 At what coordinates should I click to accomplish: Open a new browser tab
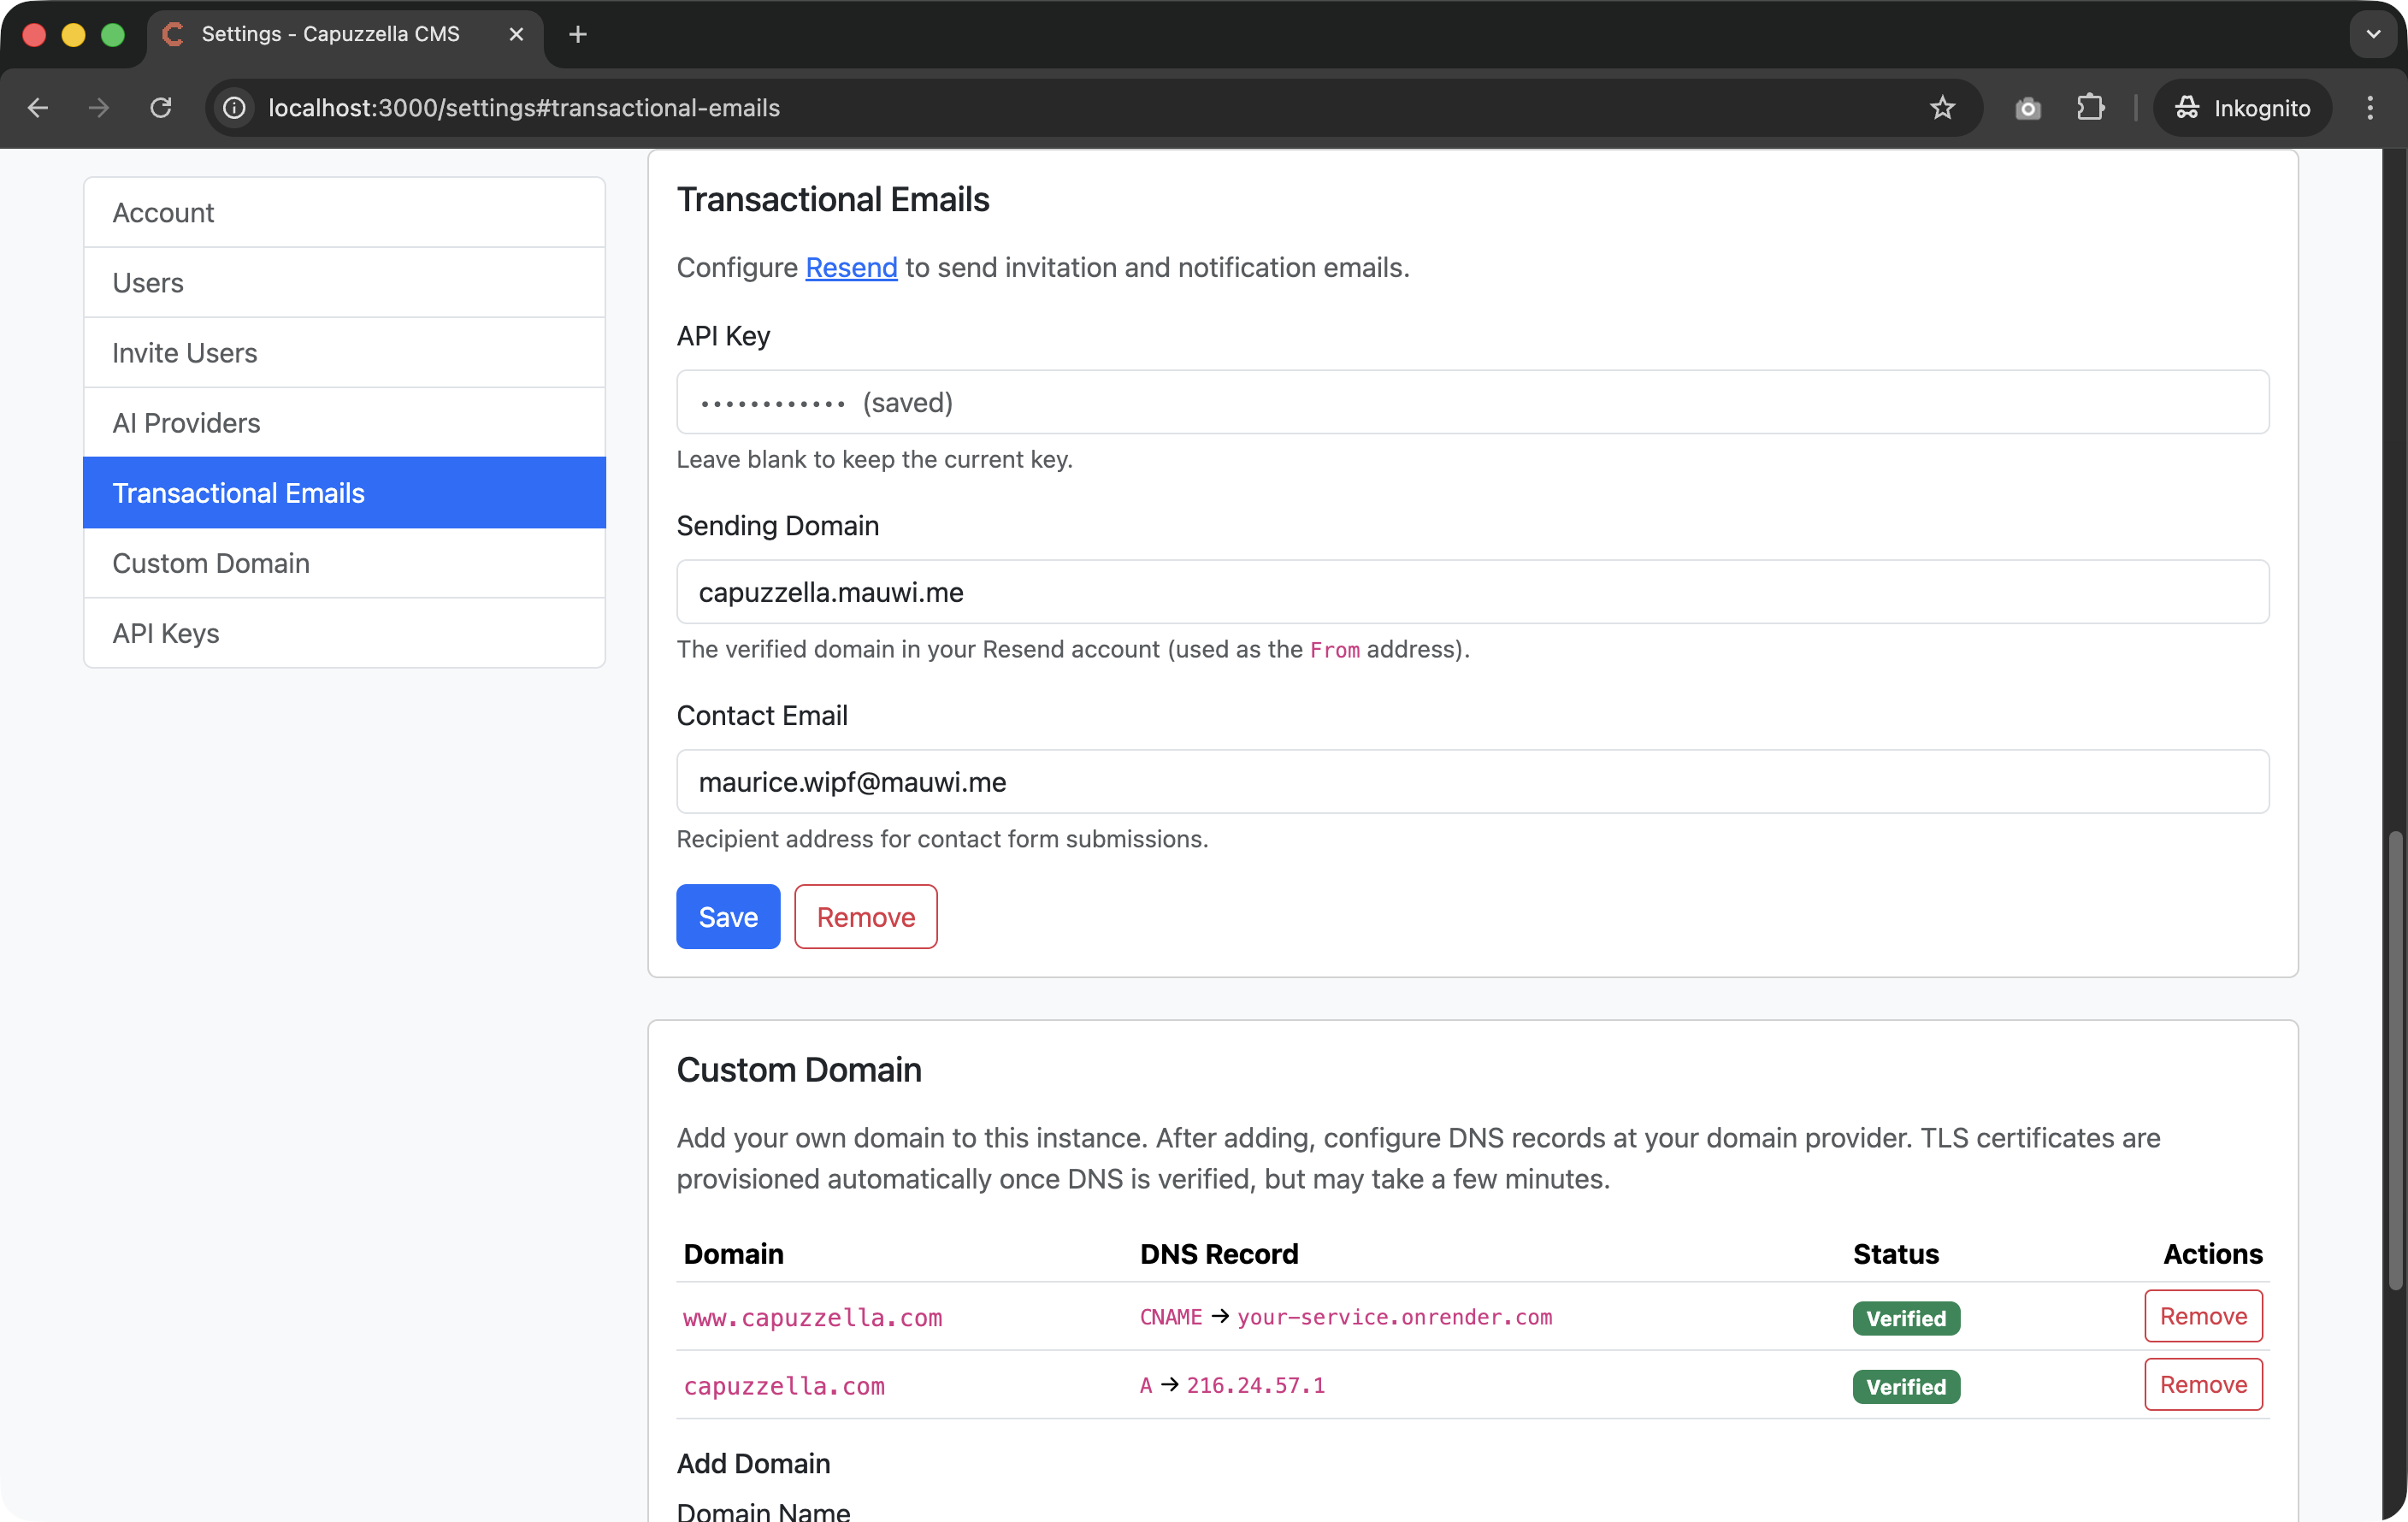click(x=577, y=34)
